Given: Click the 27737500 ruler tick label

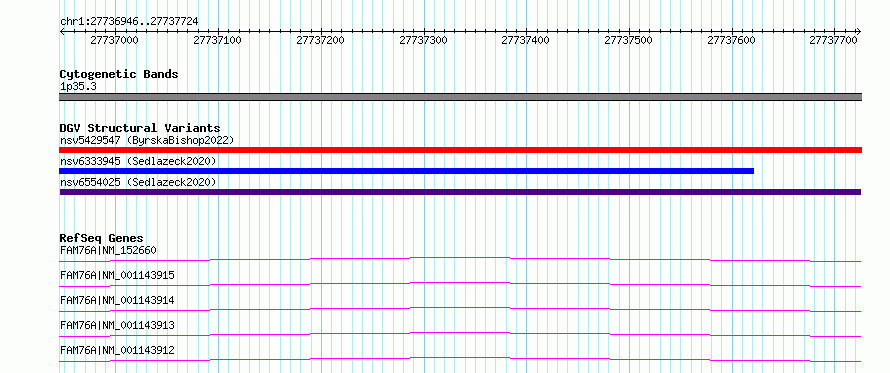Looking at the screenshot, I should [628, 40].
